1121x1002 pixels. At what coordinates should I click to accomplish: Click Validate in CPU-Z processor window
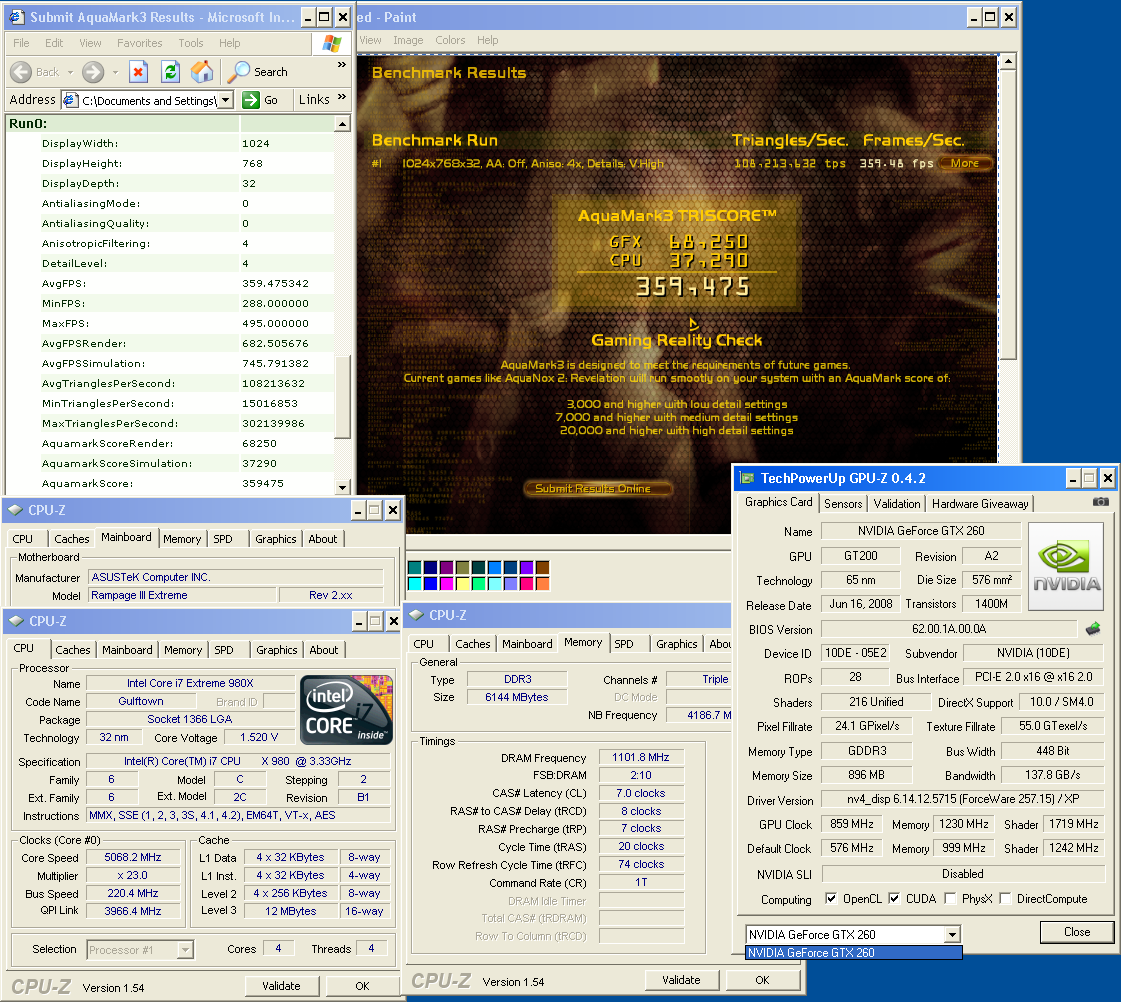(281, 986)
